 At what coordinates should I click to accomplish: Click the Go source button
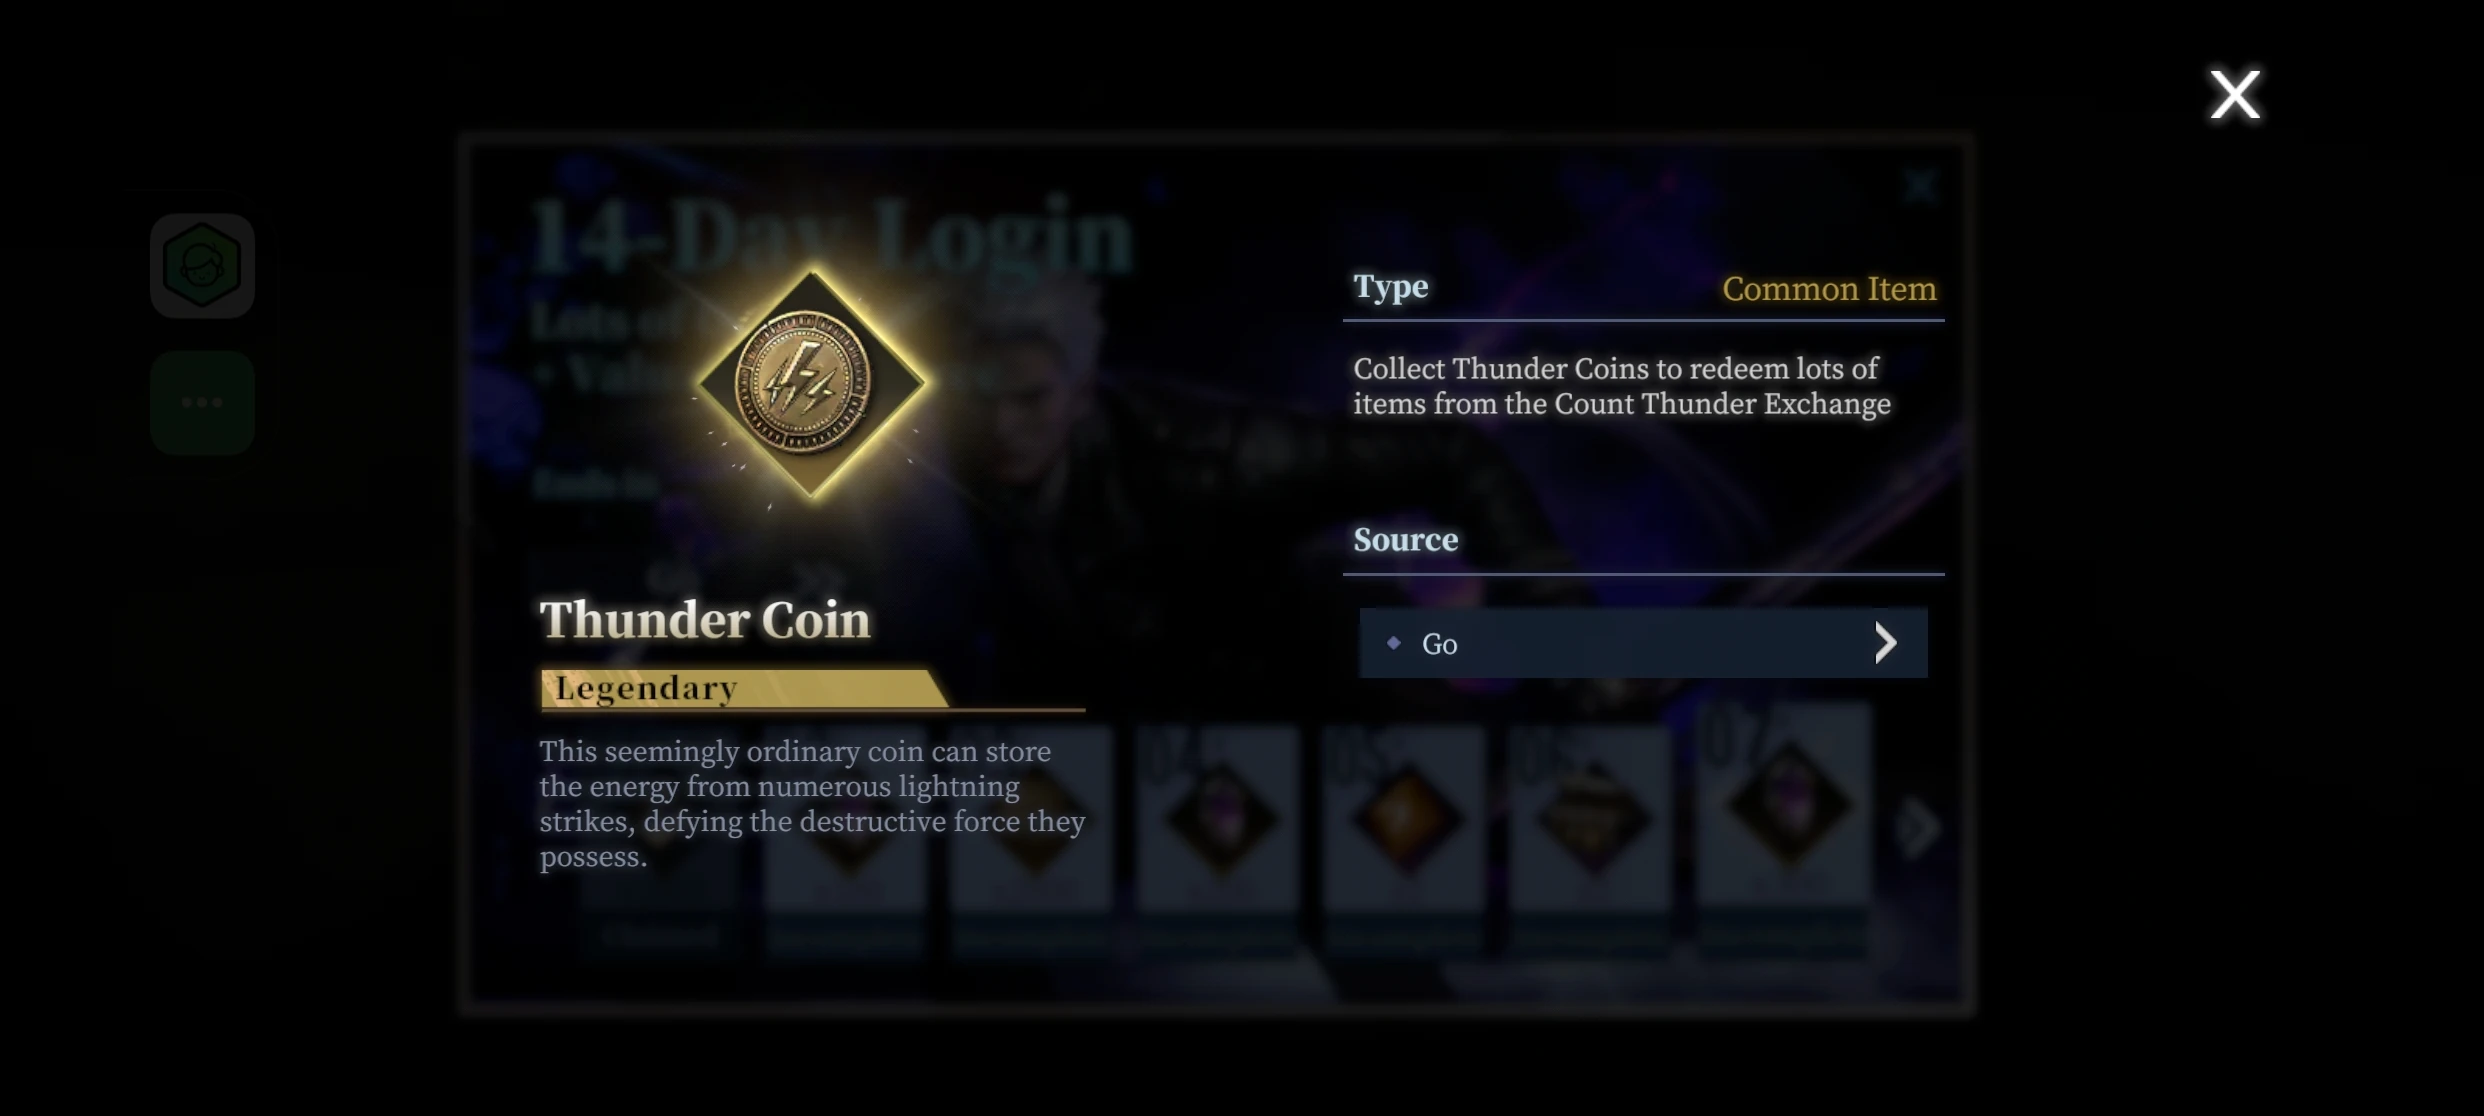(x=1643, y=643)
